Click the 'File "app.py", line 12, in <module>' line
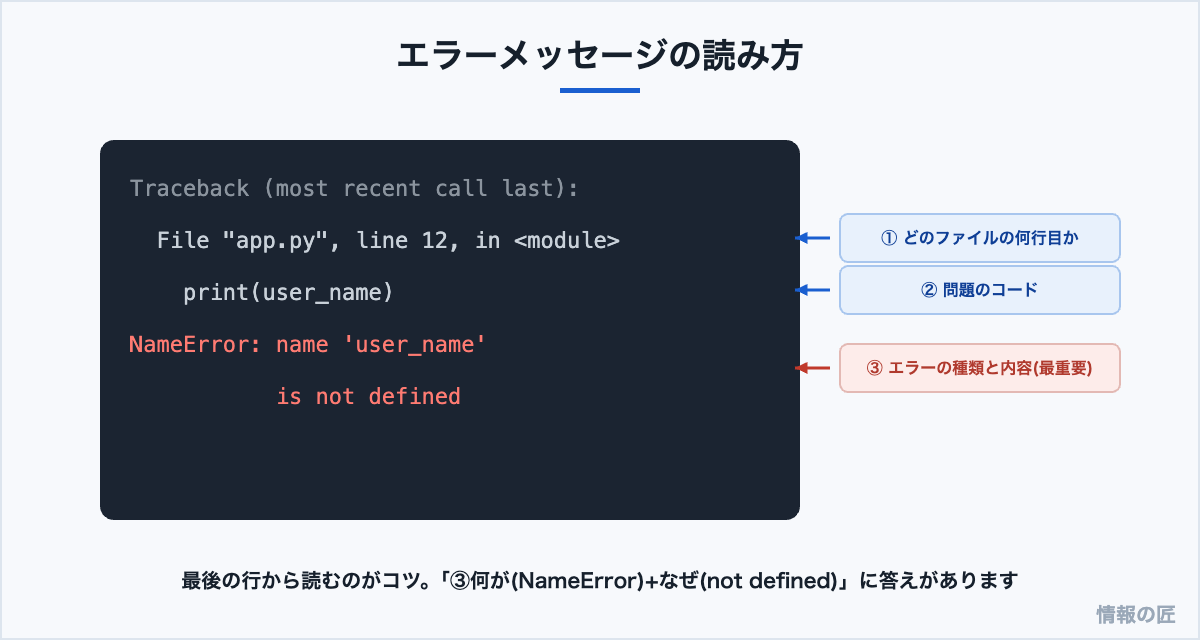 (x=388, y=241)
